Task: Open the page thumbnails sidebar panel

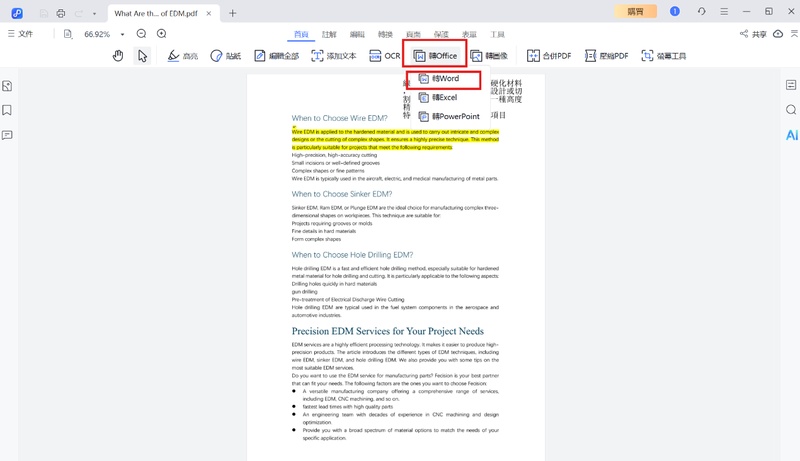Action: (8, 86)
